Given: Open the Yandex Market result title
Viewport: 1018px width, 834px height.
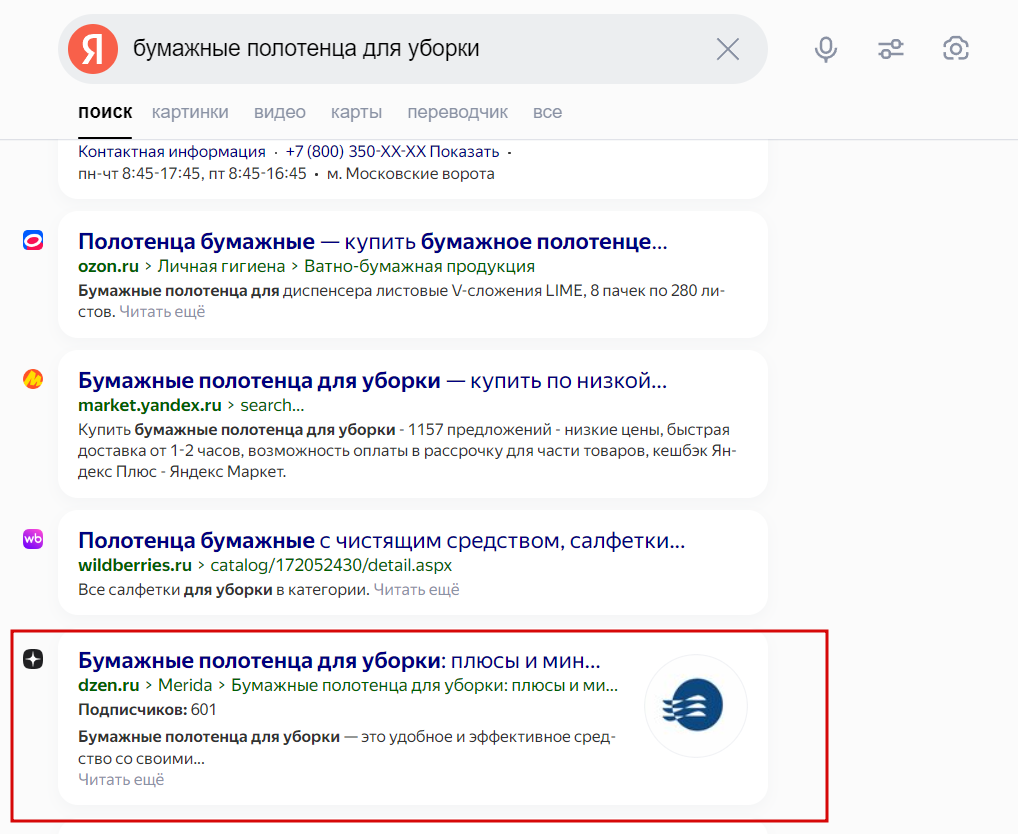Looking at the screenshot, I should tap(373, 380).
